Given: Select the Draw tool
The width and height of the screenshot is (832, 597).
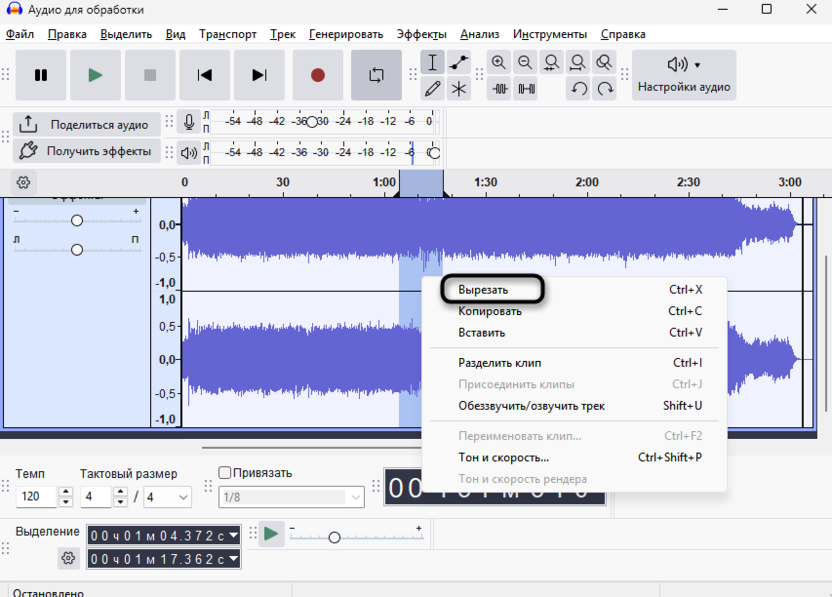Looking at the screenshot, I should (x=433, y=89).
